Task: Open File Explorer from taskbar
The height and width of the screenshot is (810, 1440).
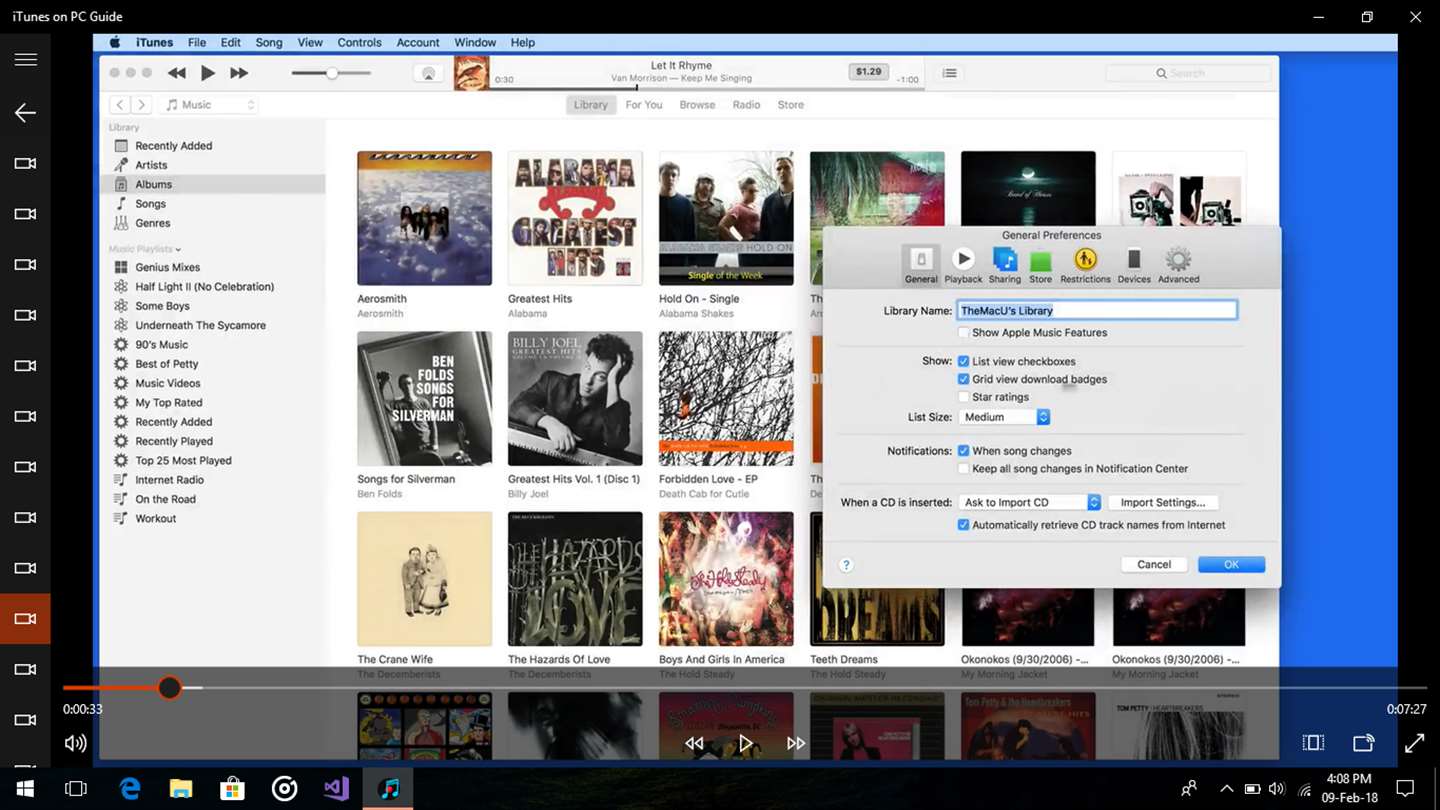Action: pyautogui.click(x=181, y=789)
